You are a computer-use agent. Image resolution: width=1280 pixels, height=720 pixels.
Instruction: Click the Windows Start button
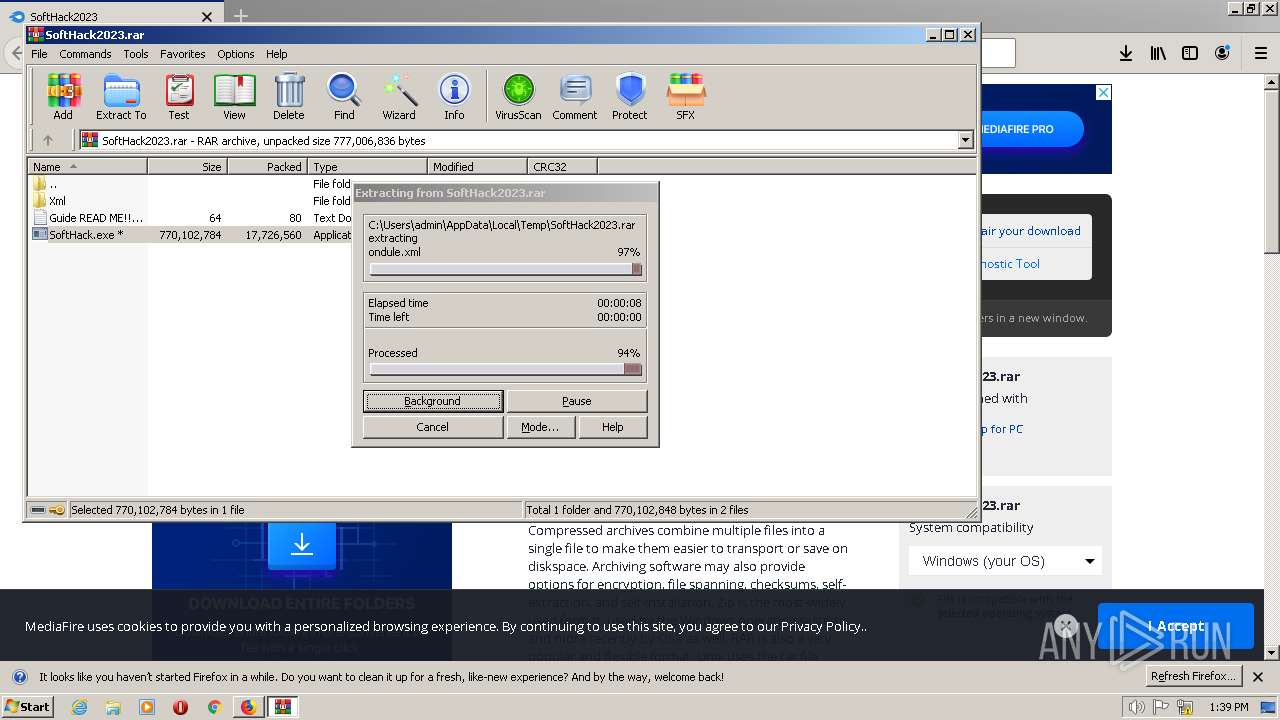point(27,707)
